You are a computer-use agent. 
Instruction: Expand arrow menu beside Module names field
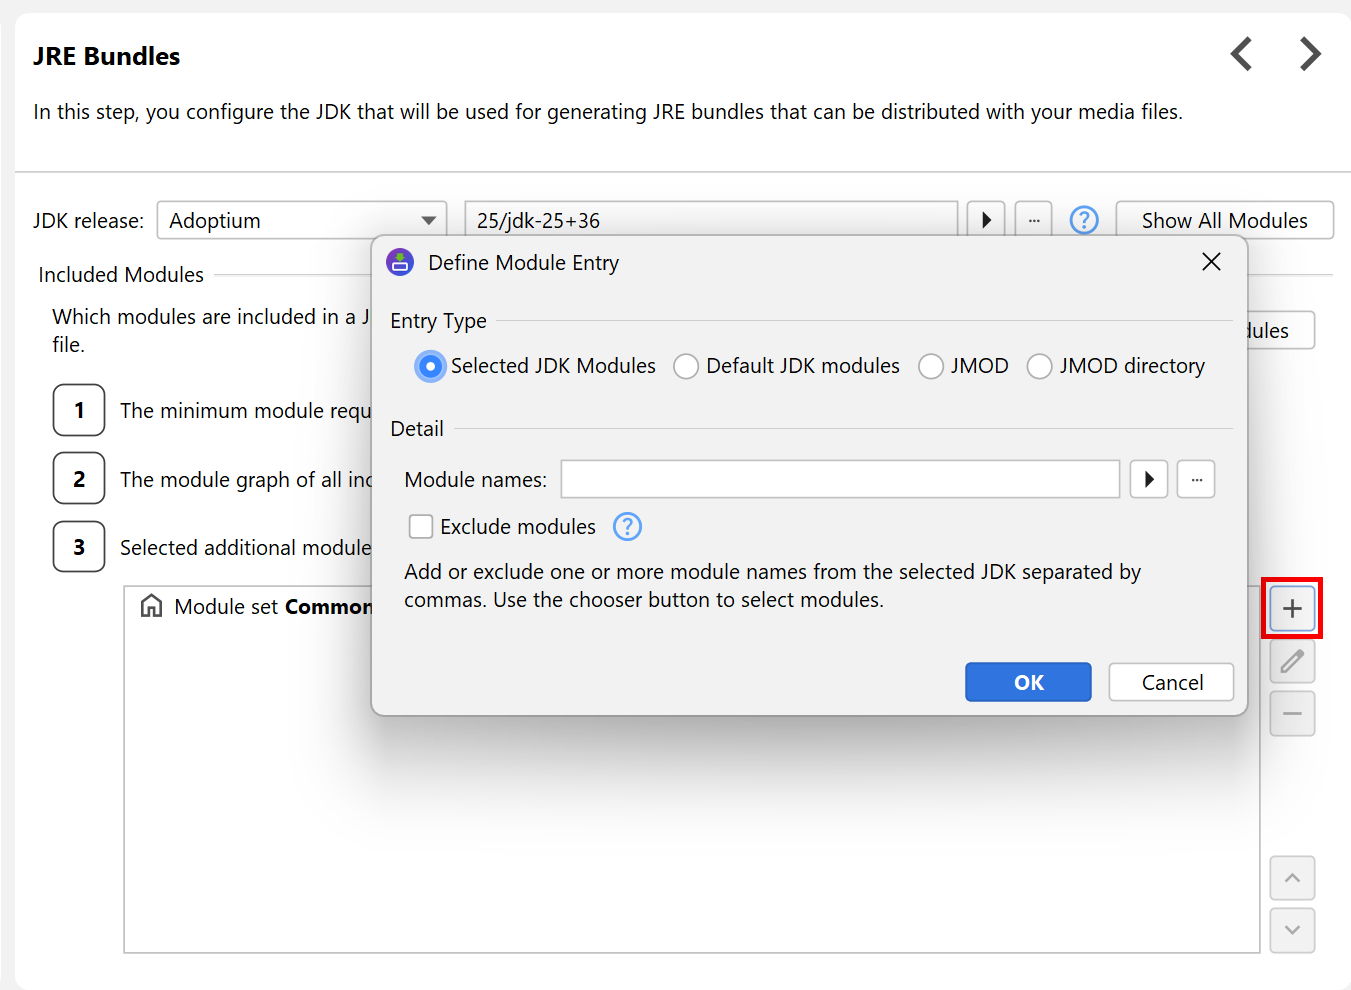[x=1149, y=480]
